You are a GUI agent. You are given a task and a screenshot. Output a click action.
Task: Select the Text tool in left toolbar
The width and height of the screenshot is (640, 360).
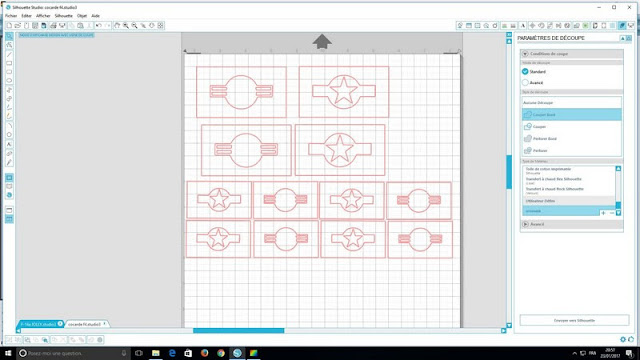9,144
